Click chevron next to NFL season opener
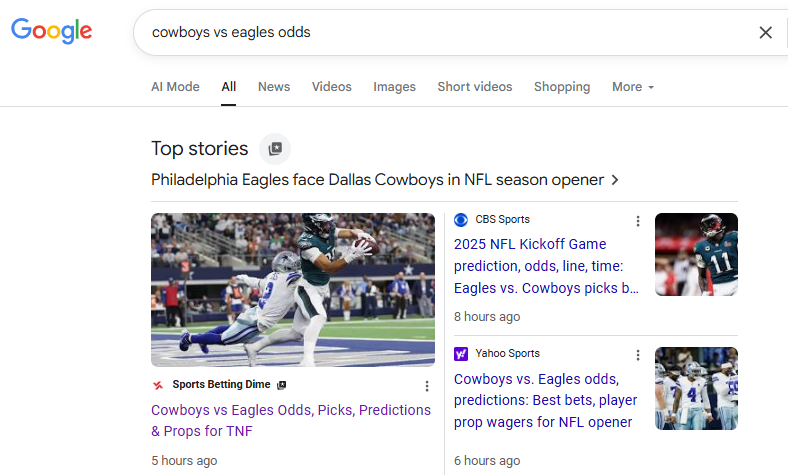Viewport: 788px width, 475px height. point(615,179)
